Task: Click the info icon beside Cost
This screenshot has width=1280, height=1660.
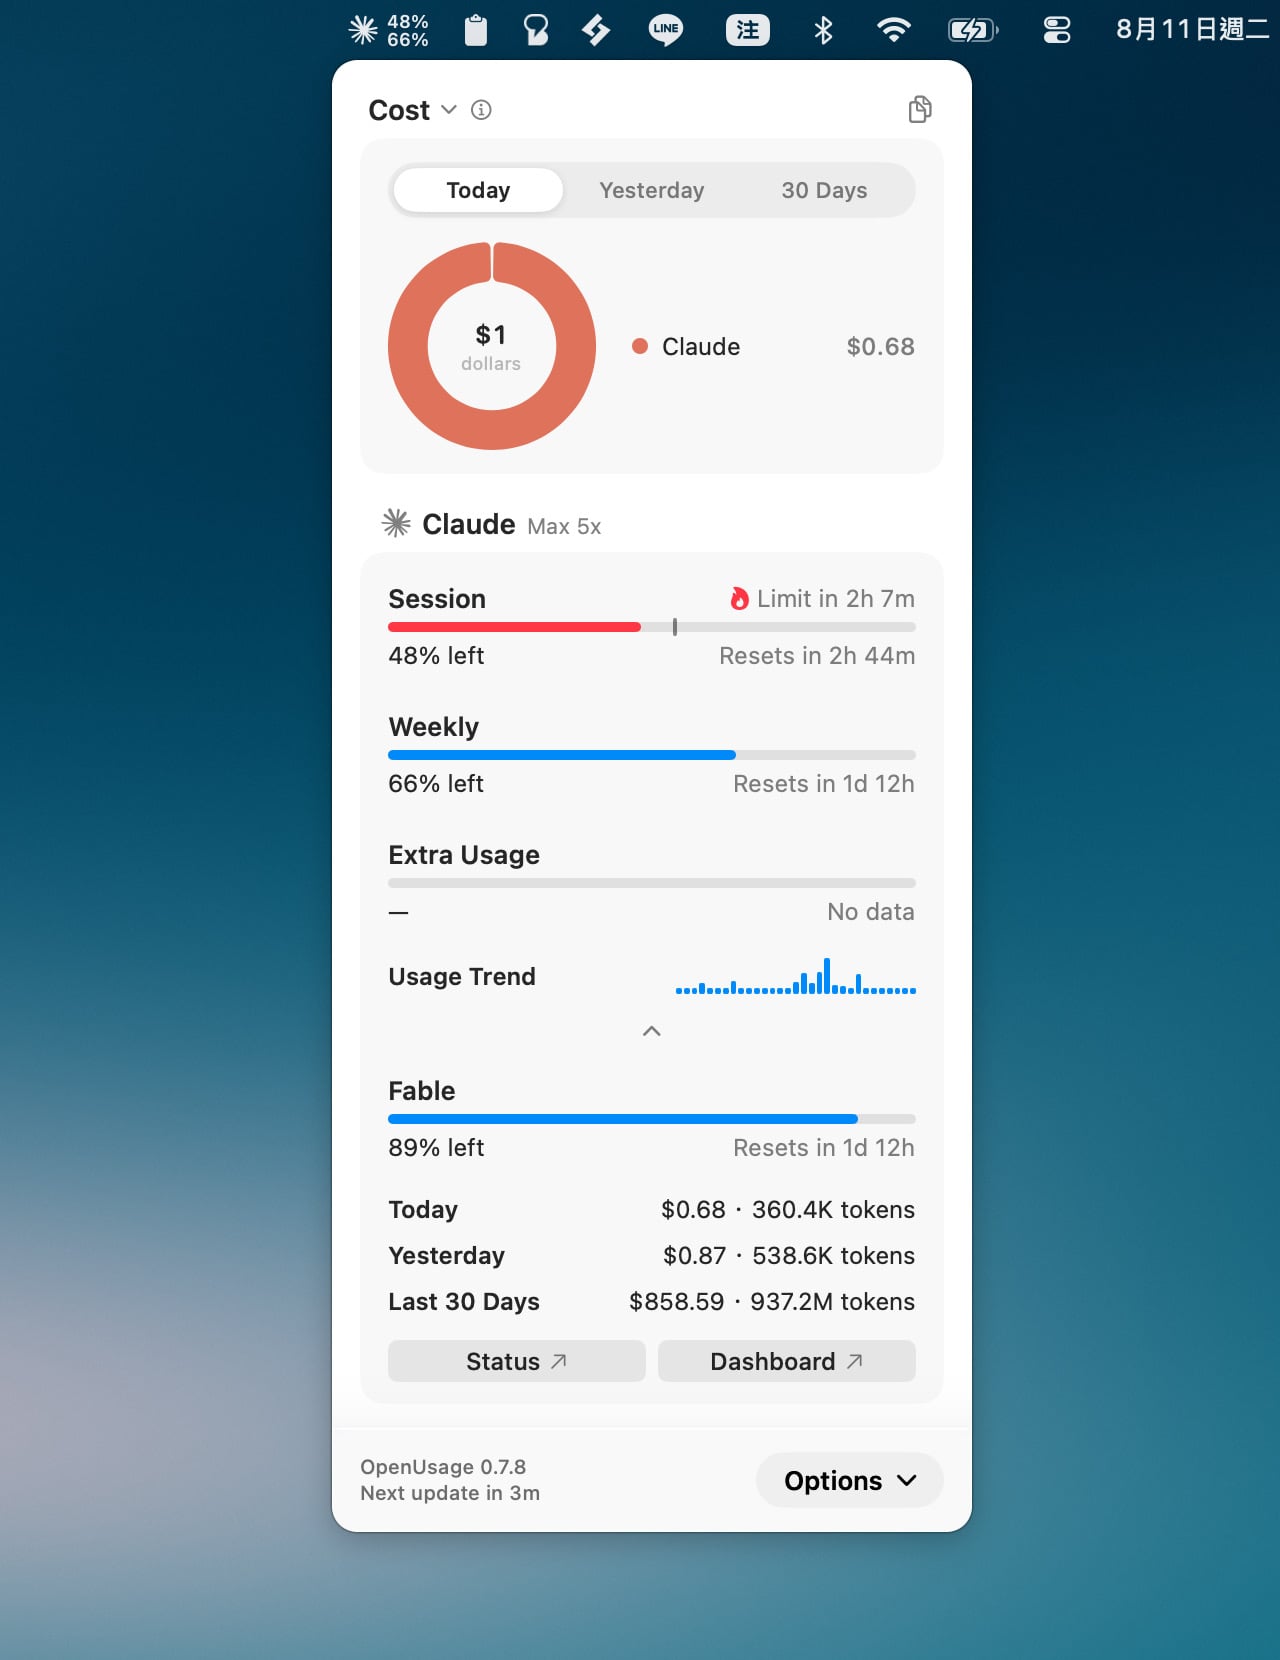Action: point(481,110)
